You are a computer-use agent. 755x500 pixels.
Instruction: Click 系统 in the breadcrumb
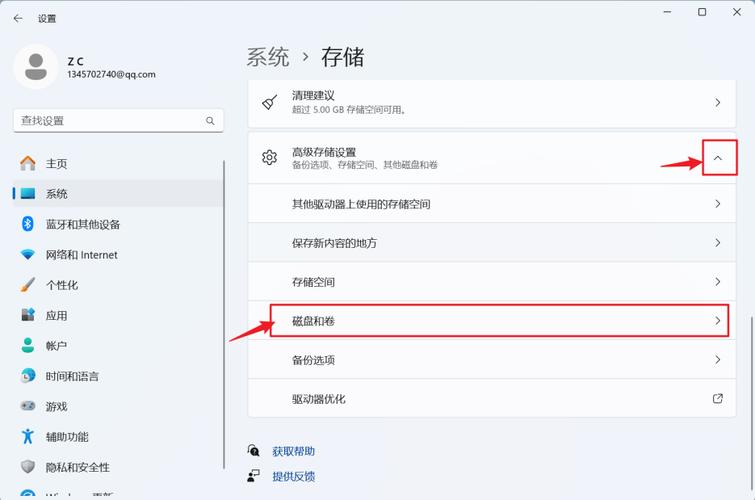tap(268, 57)
